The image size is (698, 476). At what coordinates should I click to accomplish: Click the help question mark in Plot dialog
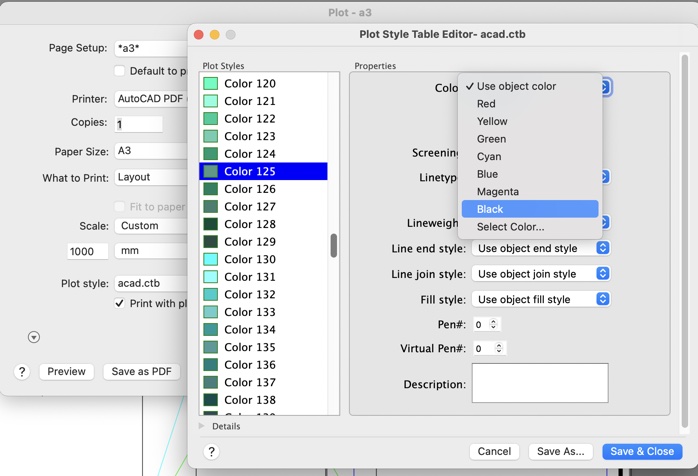point(22,372)
